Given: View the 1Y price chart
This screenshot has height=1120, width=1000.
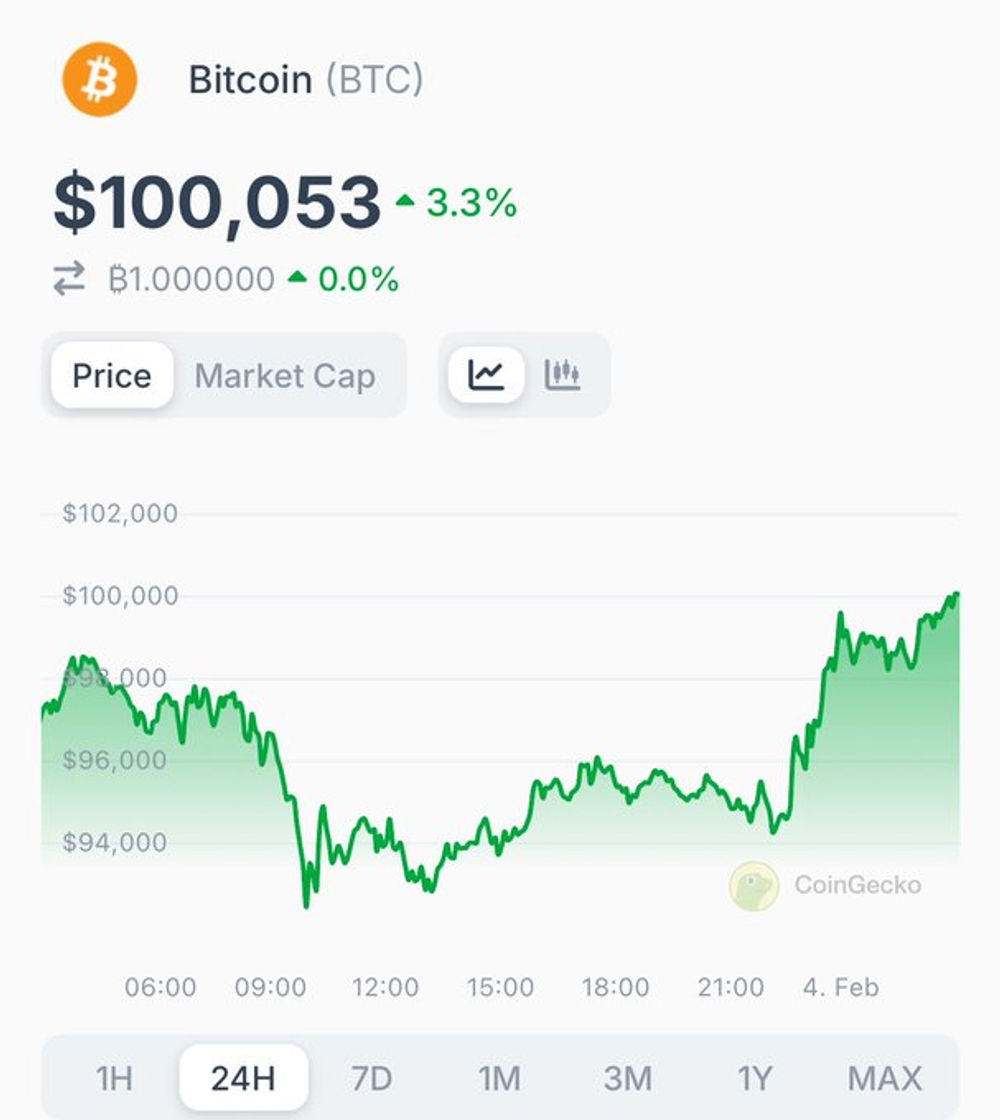Looking at the screenshot, I should [755, 1078].
